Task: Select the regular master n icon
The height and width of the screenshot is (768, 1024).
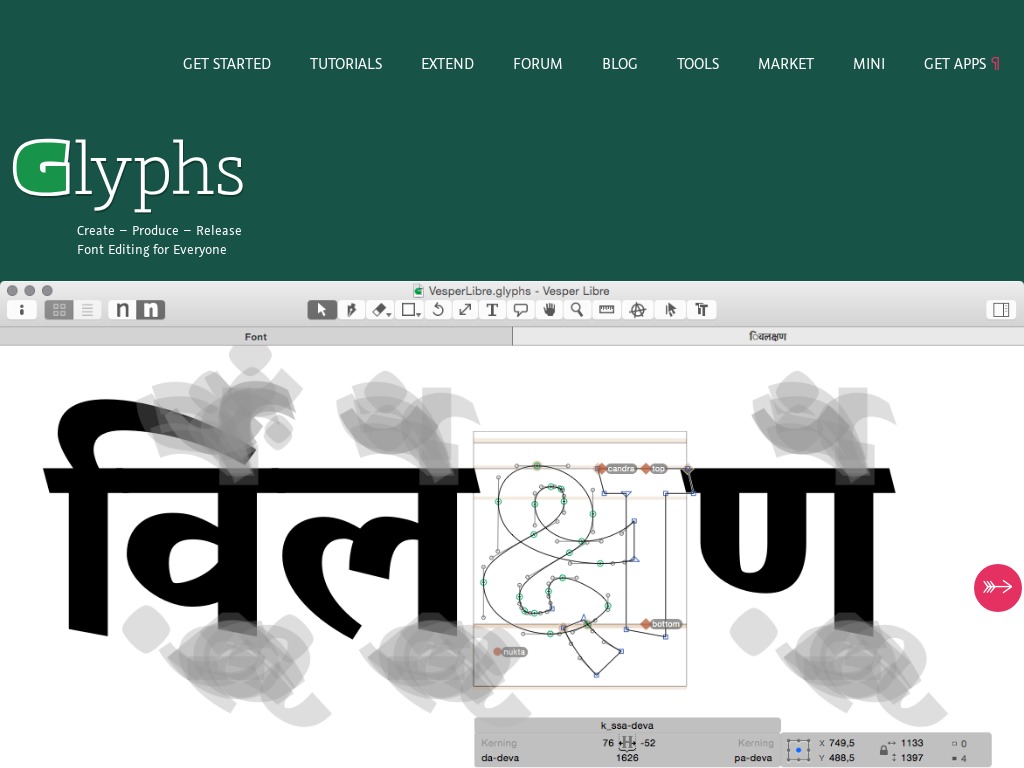Action: click(x=122, y=310)
